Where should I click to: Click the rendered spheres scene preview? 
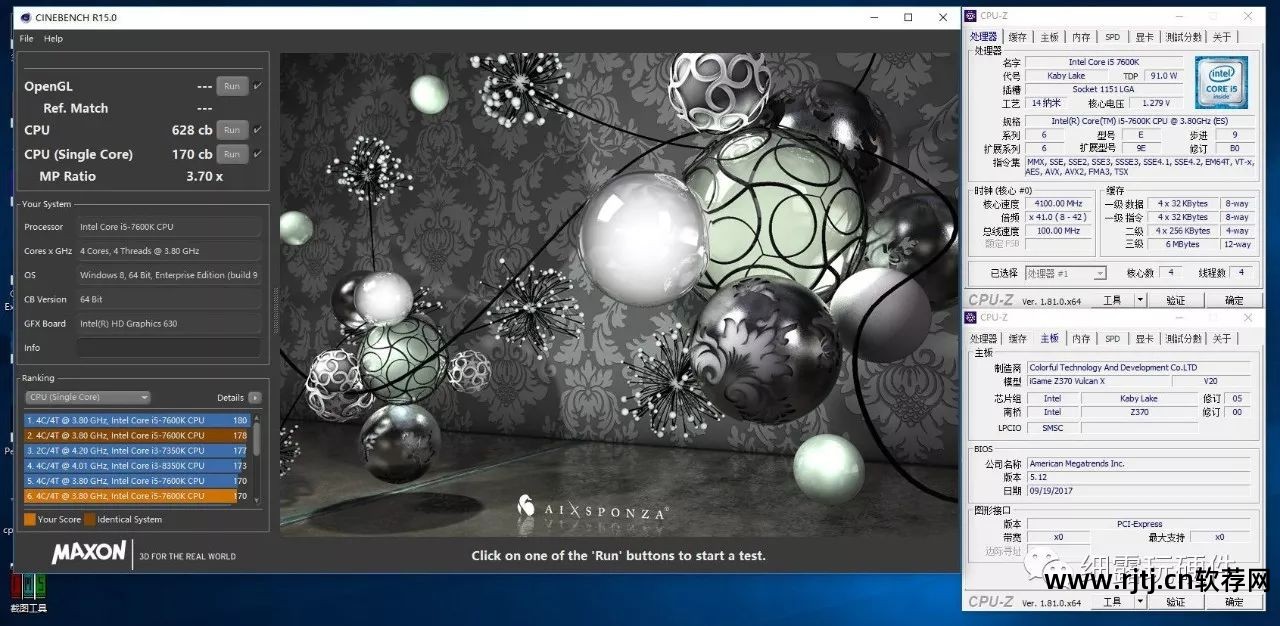[x=618, y=294]
